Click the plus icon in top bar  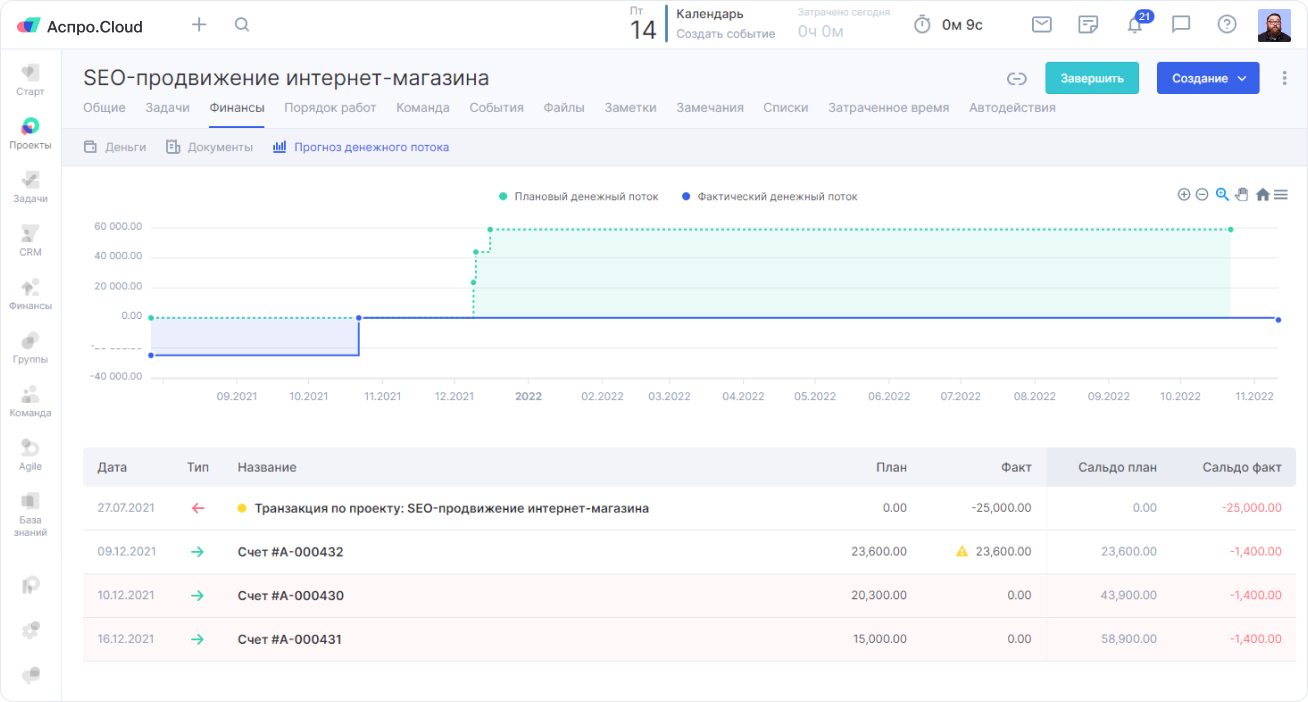click(199, 25)
